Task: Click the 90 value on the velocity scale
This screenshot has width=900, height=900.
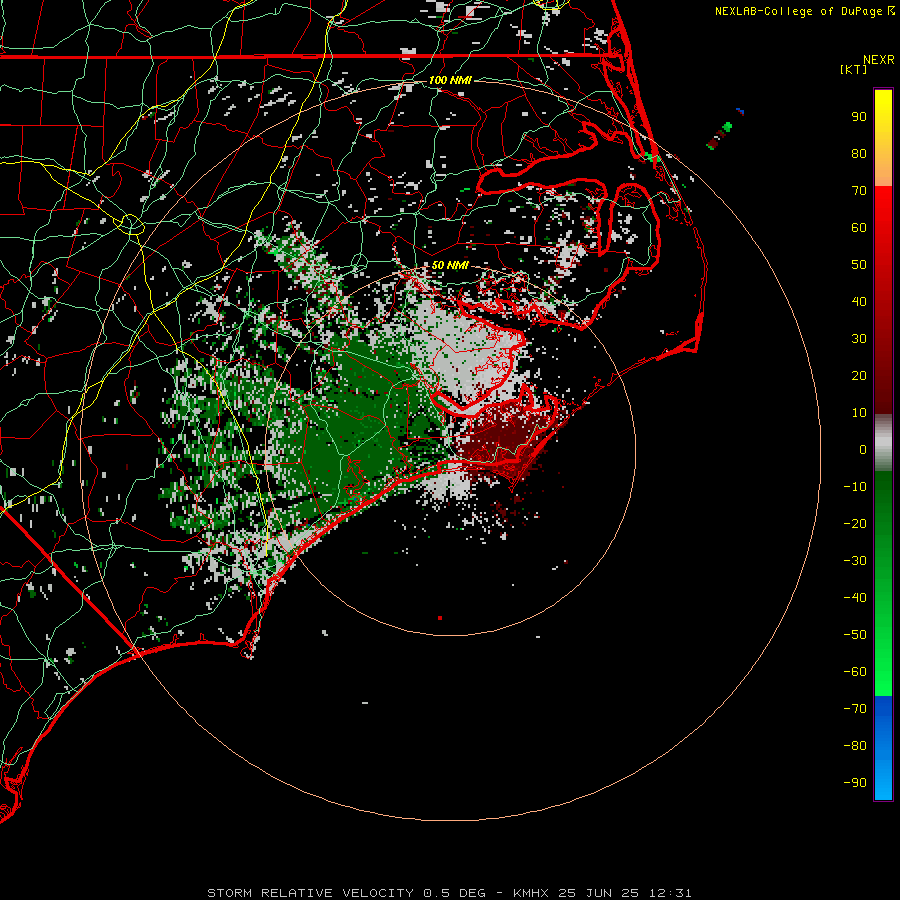Action: [x=859, y=117]
